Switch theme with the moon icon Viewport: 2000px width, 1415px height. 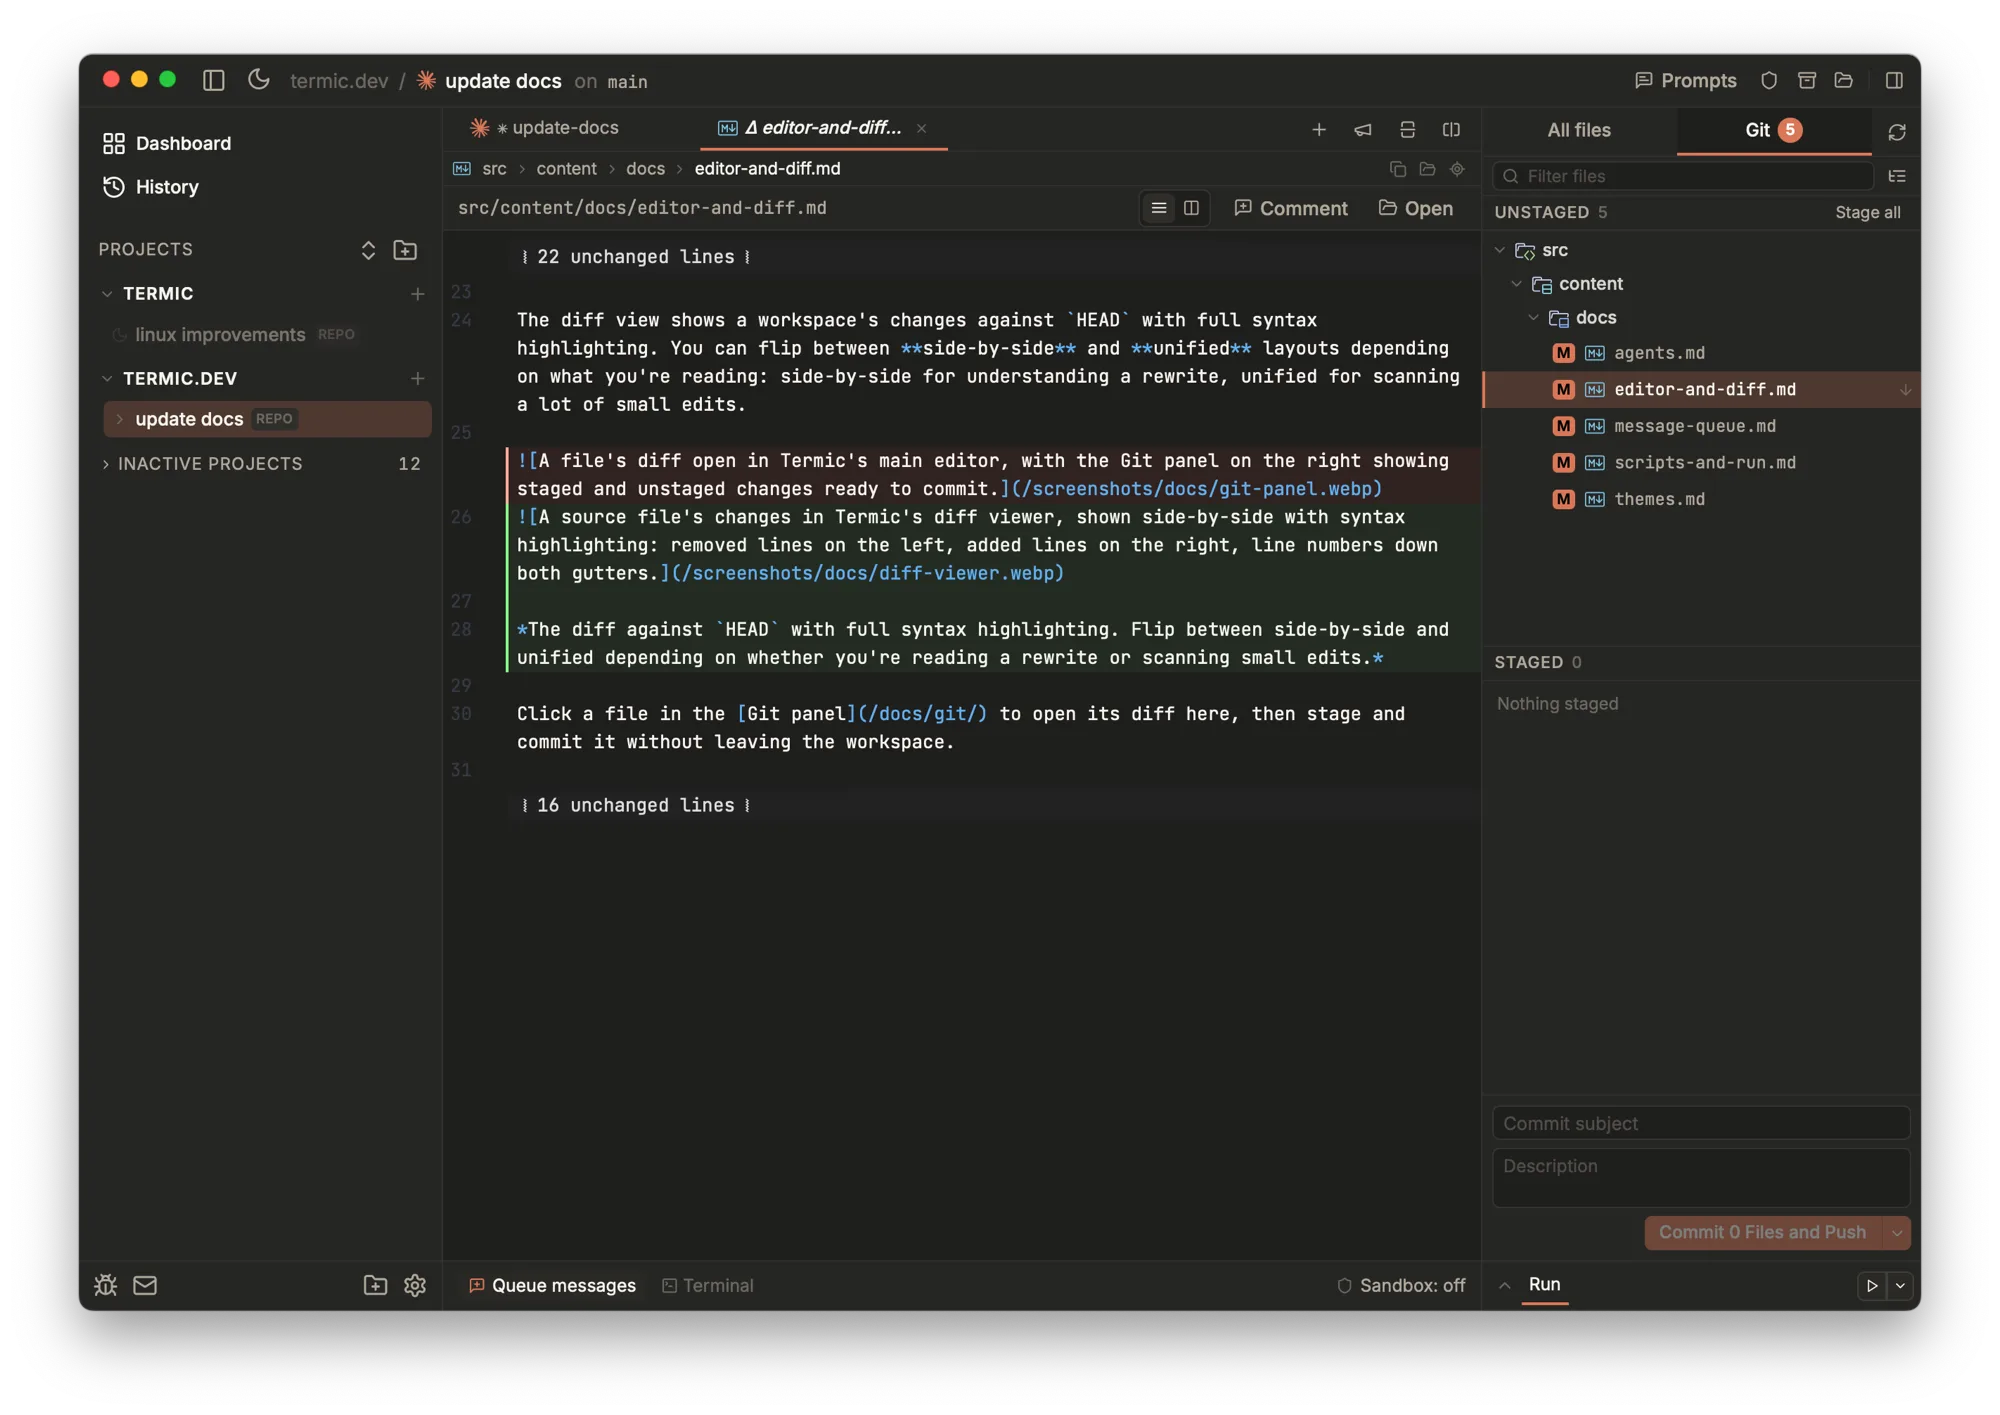tap(259, 79)
